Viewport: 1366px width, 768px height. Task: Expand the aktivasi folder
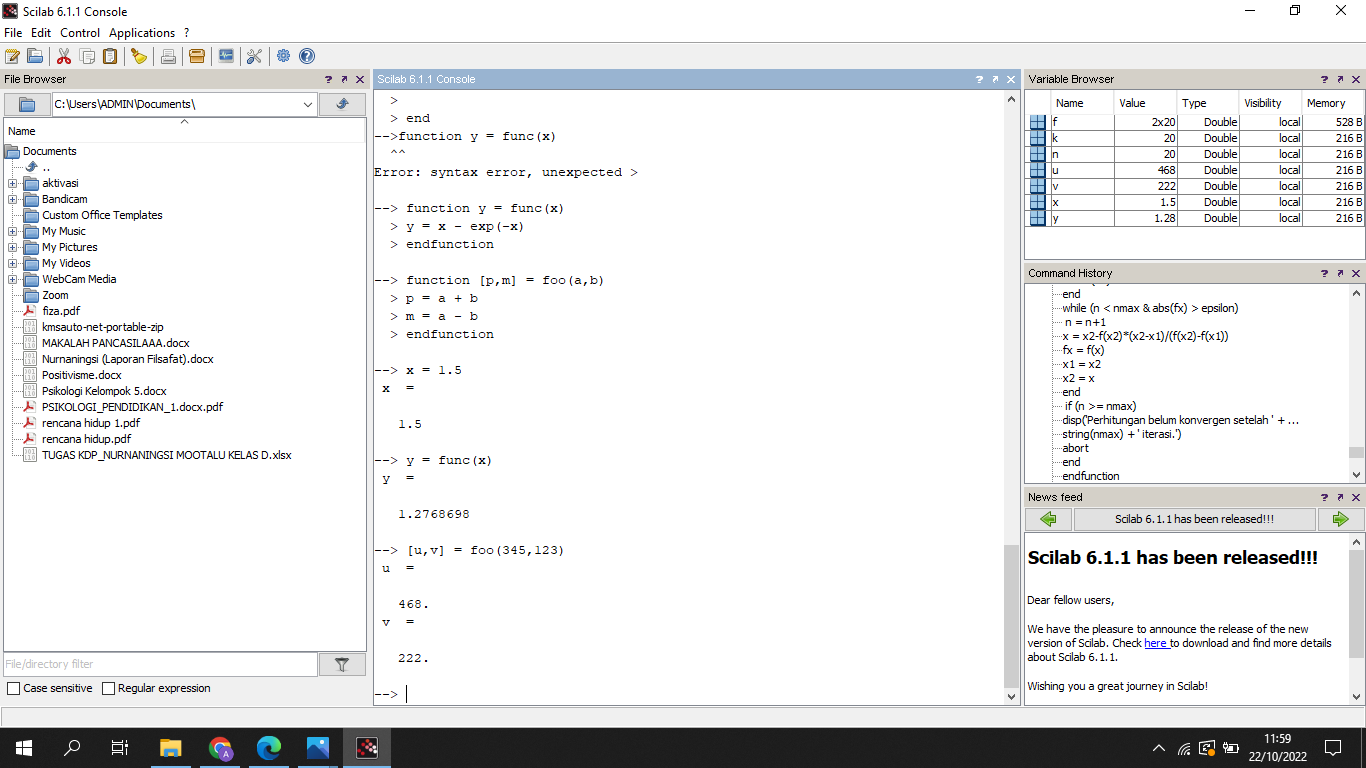12,183
